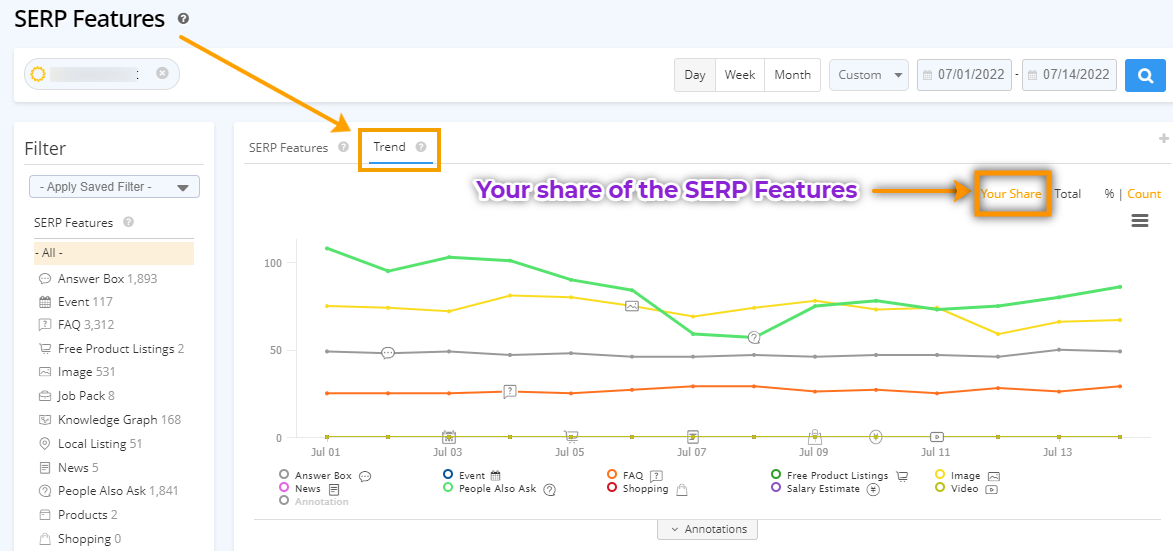Click the News document icon in filter
Screen dimensions: 1173x551
[x=45, y=467]
